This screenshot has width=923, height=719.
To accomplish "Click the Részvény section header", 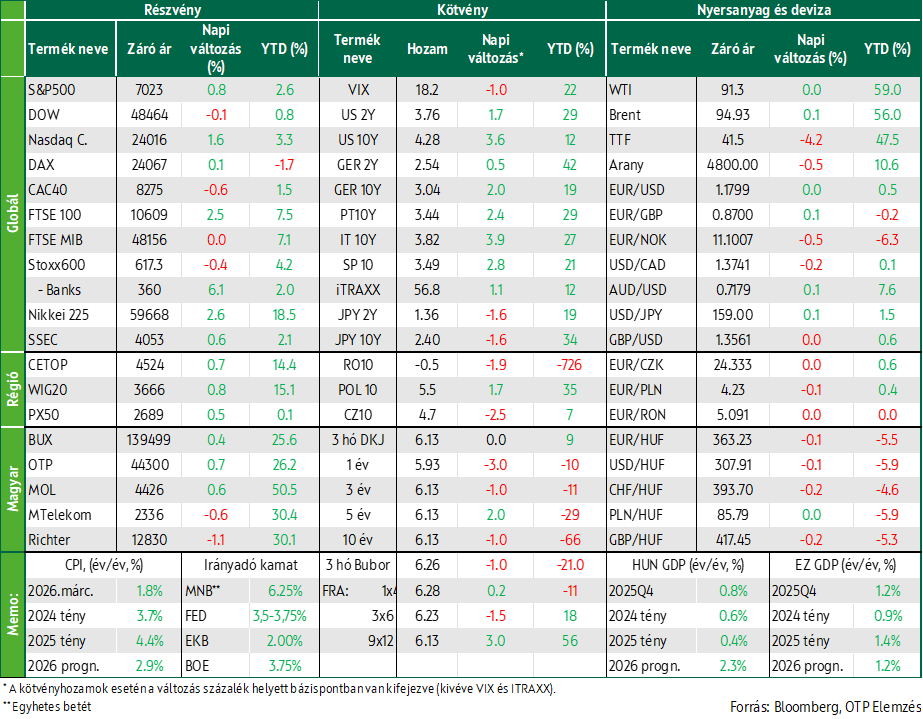I will 172,10.
